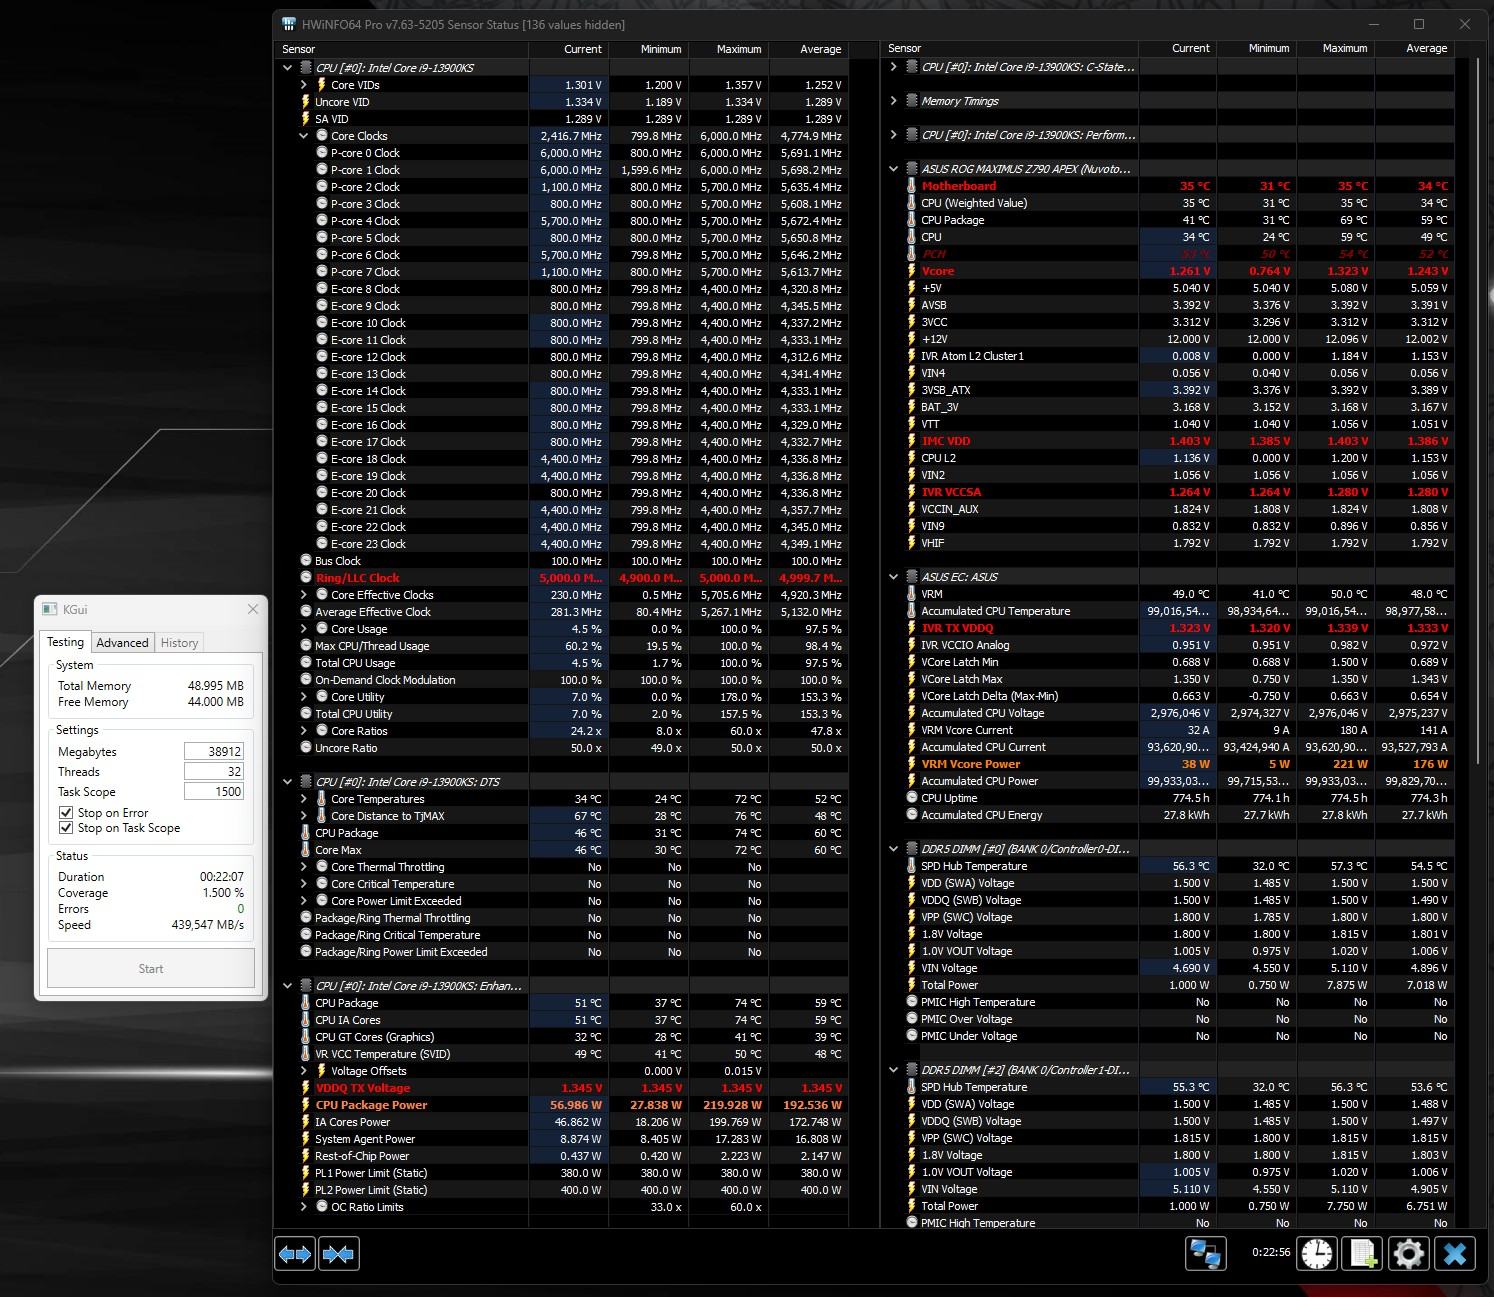
Task: Click the VRM thermometer icon
Action: pyautogui.click(x=911, y=594)
